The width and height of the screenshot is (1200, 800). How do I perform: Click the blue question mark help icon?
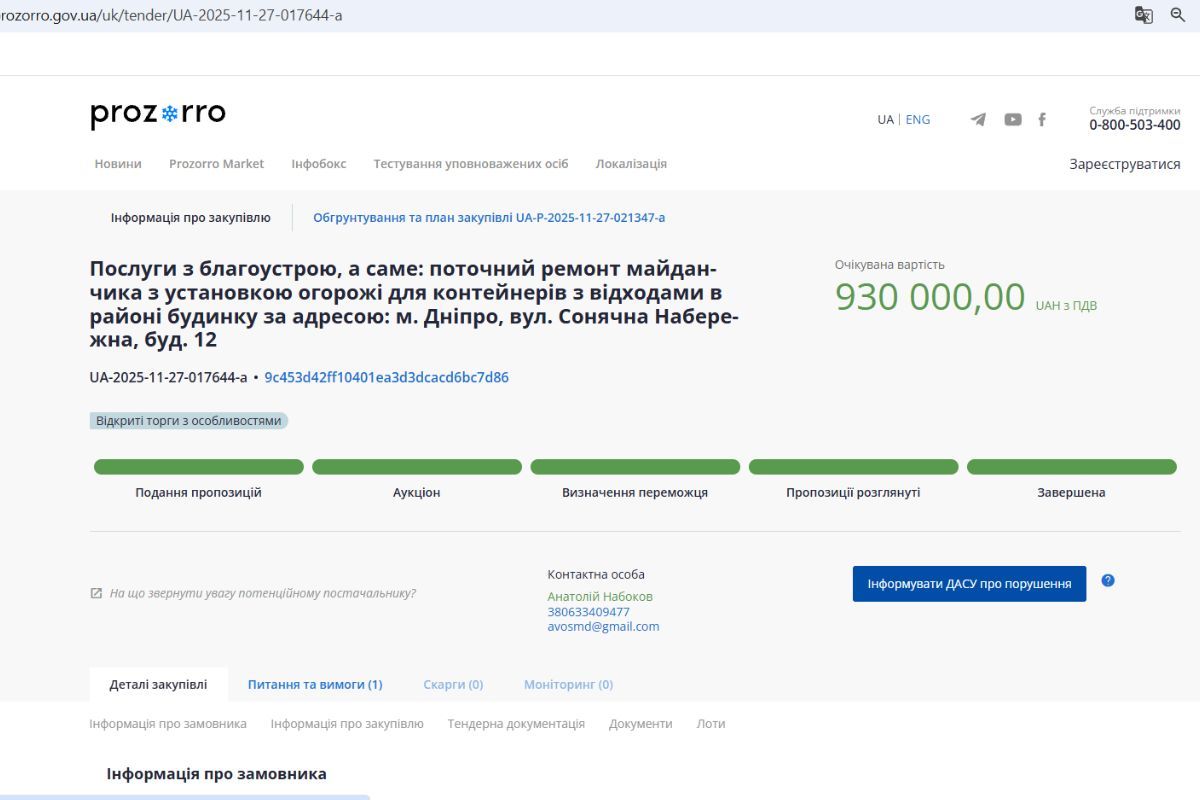[1106, 578]
